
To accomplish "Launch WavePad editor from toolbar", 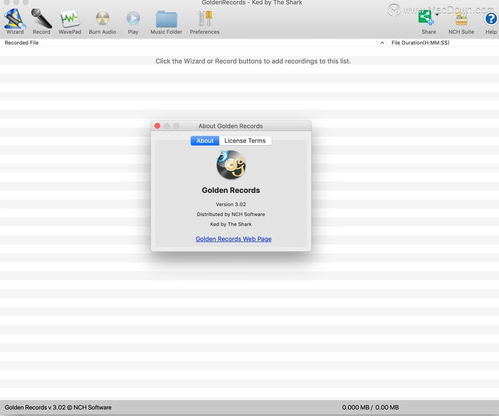I will pyautogui.click(x=70, y=22).
